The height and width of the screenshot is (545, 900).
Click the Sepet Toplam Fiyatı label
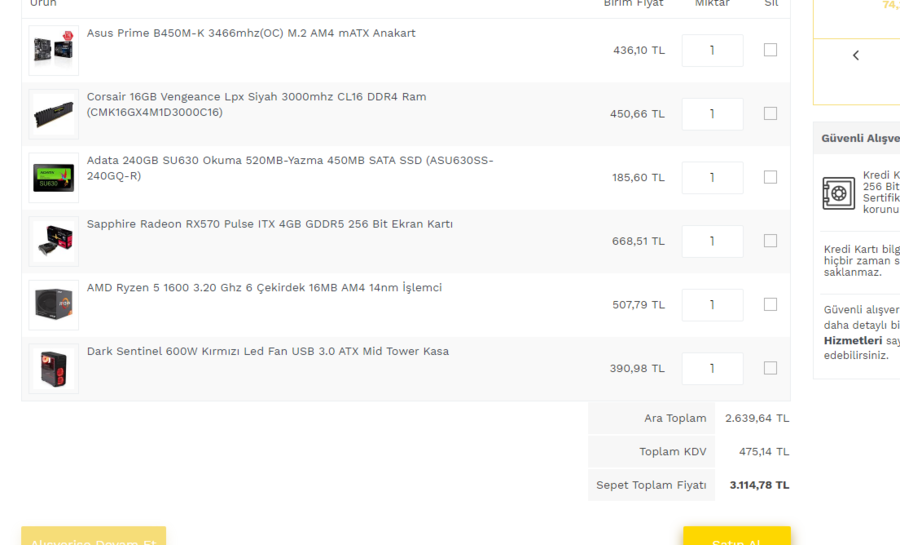(x=651, y=485)
